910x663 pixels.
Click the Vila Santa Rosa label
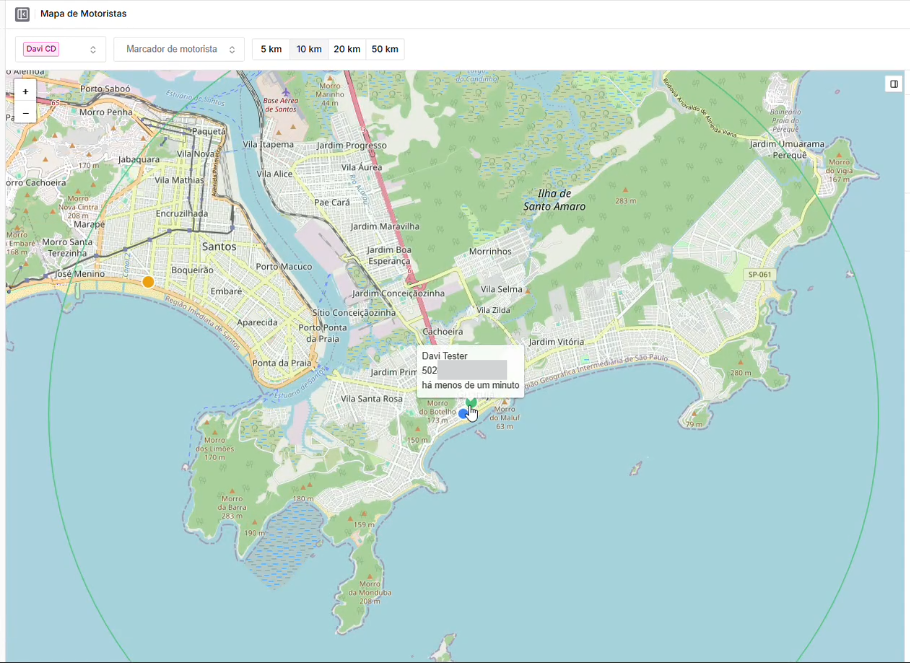coord(371,399)
